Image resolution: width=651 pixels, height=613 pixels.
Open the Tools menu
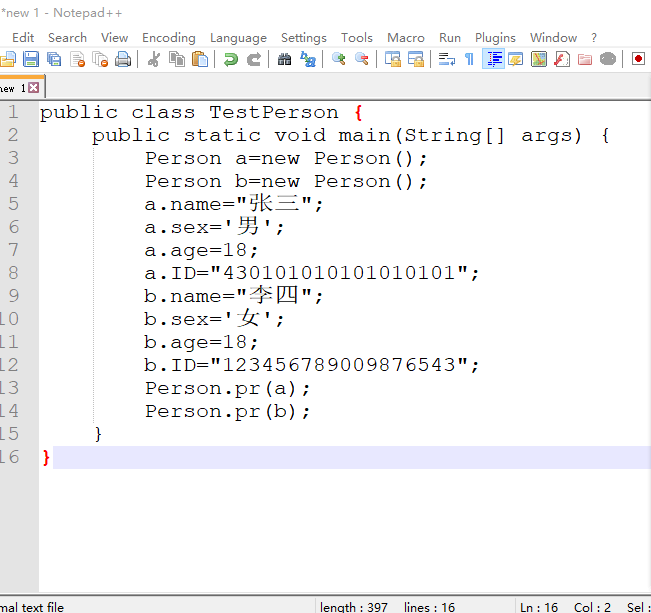(x=357, y=38)
